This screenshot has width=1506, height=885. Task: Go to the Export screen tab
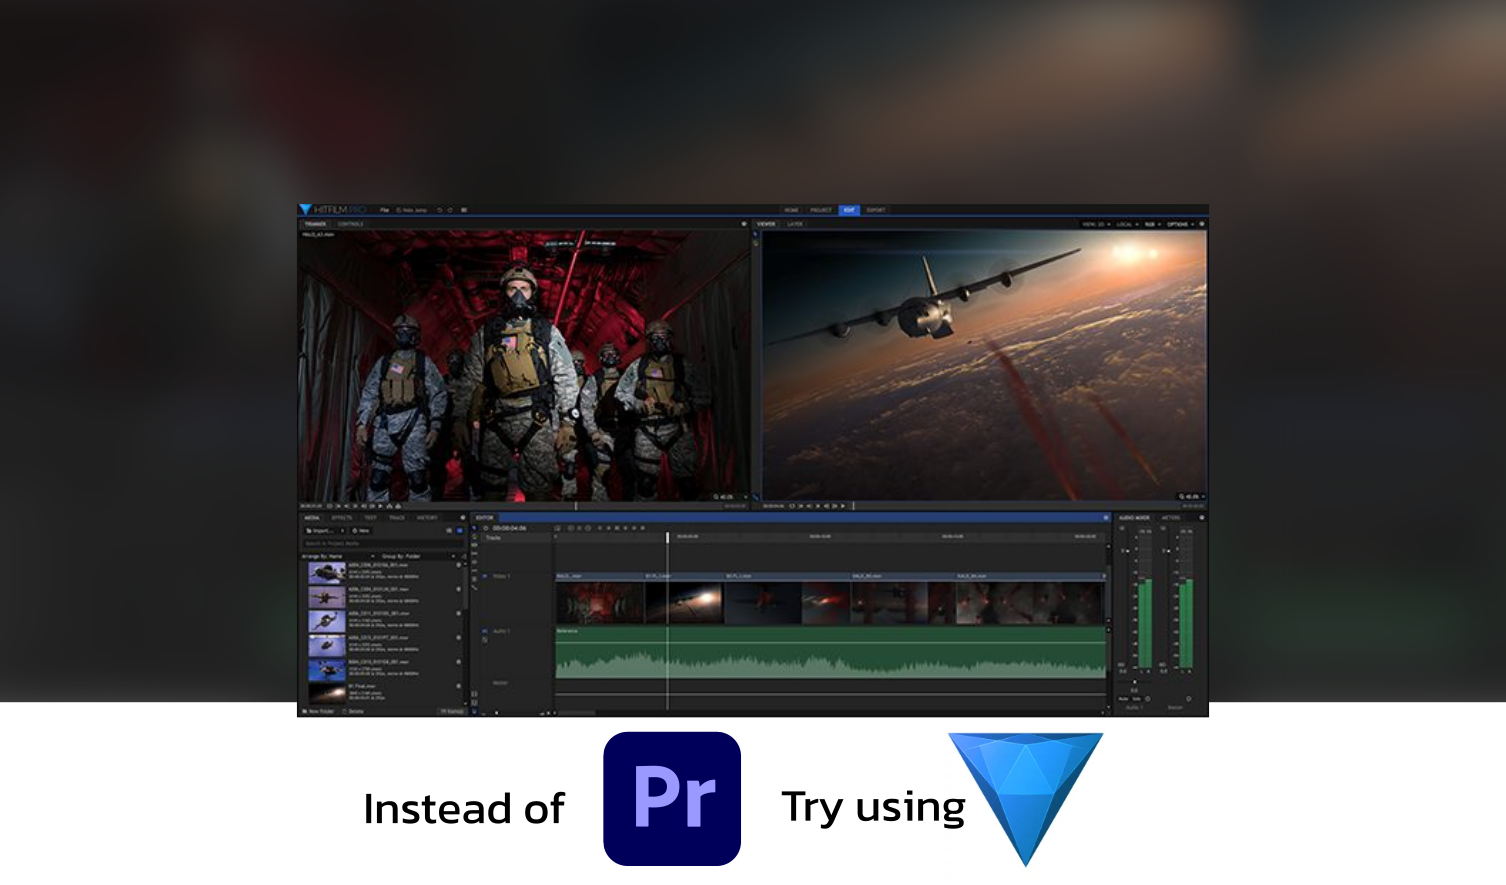876,210
